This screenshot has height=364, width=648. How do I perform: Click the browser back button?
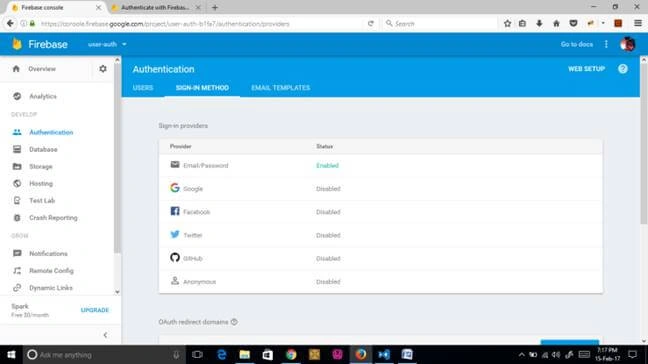(x=10, y=24)
